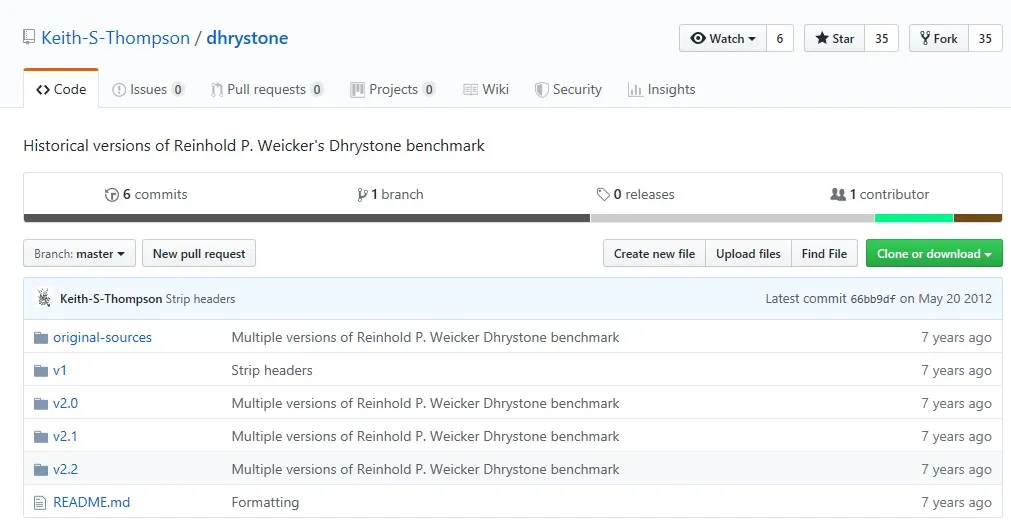Click the Find File button
Screen dimensions: 1011x523
point(824,254)
